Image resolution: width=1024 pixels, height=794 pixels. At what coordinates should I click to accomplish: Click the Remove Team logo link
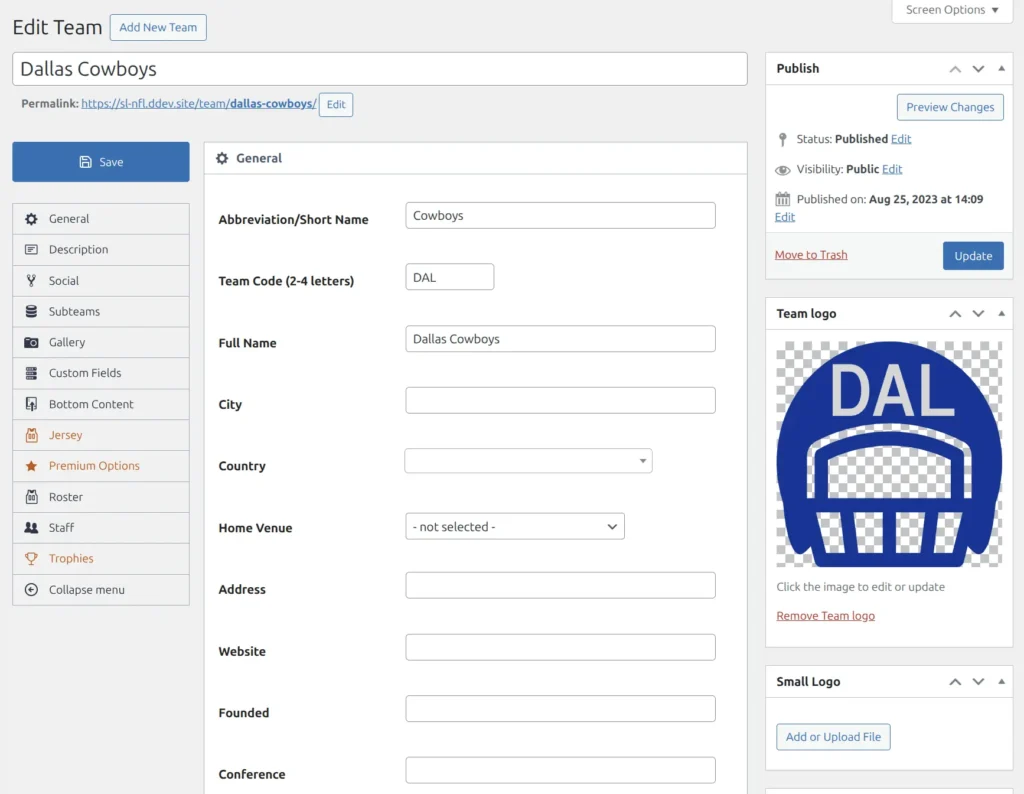[x=825, y=616]
